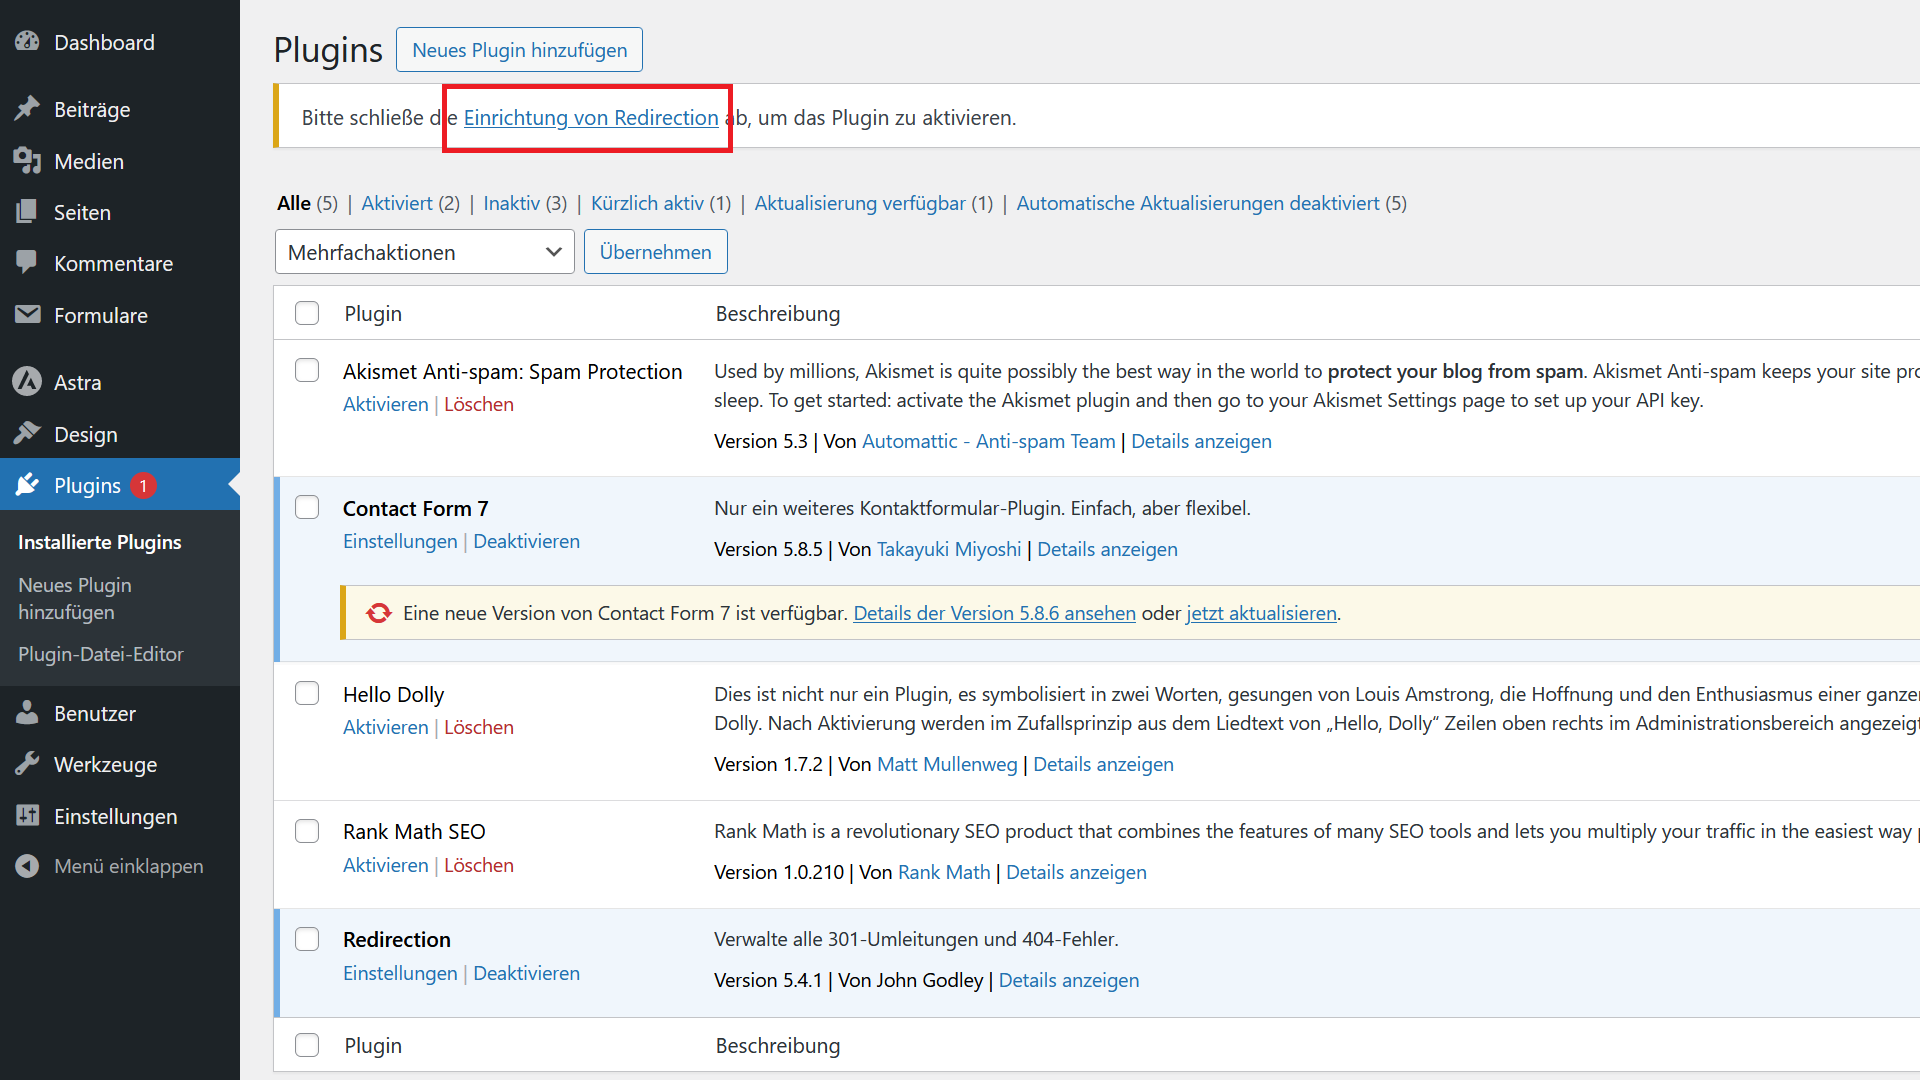
Task: Click the Formulare envelope icon
Action: click(x=27, y=315)
